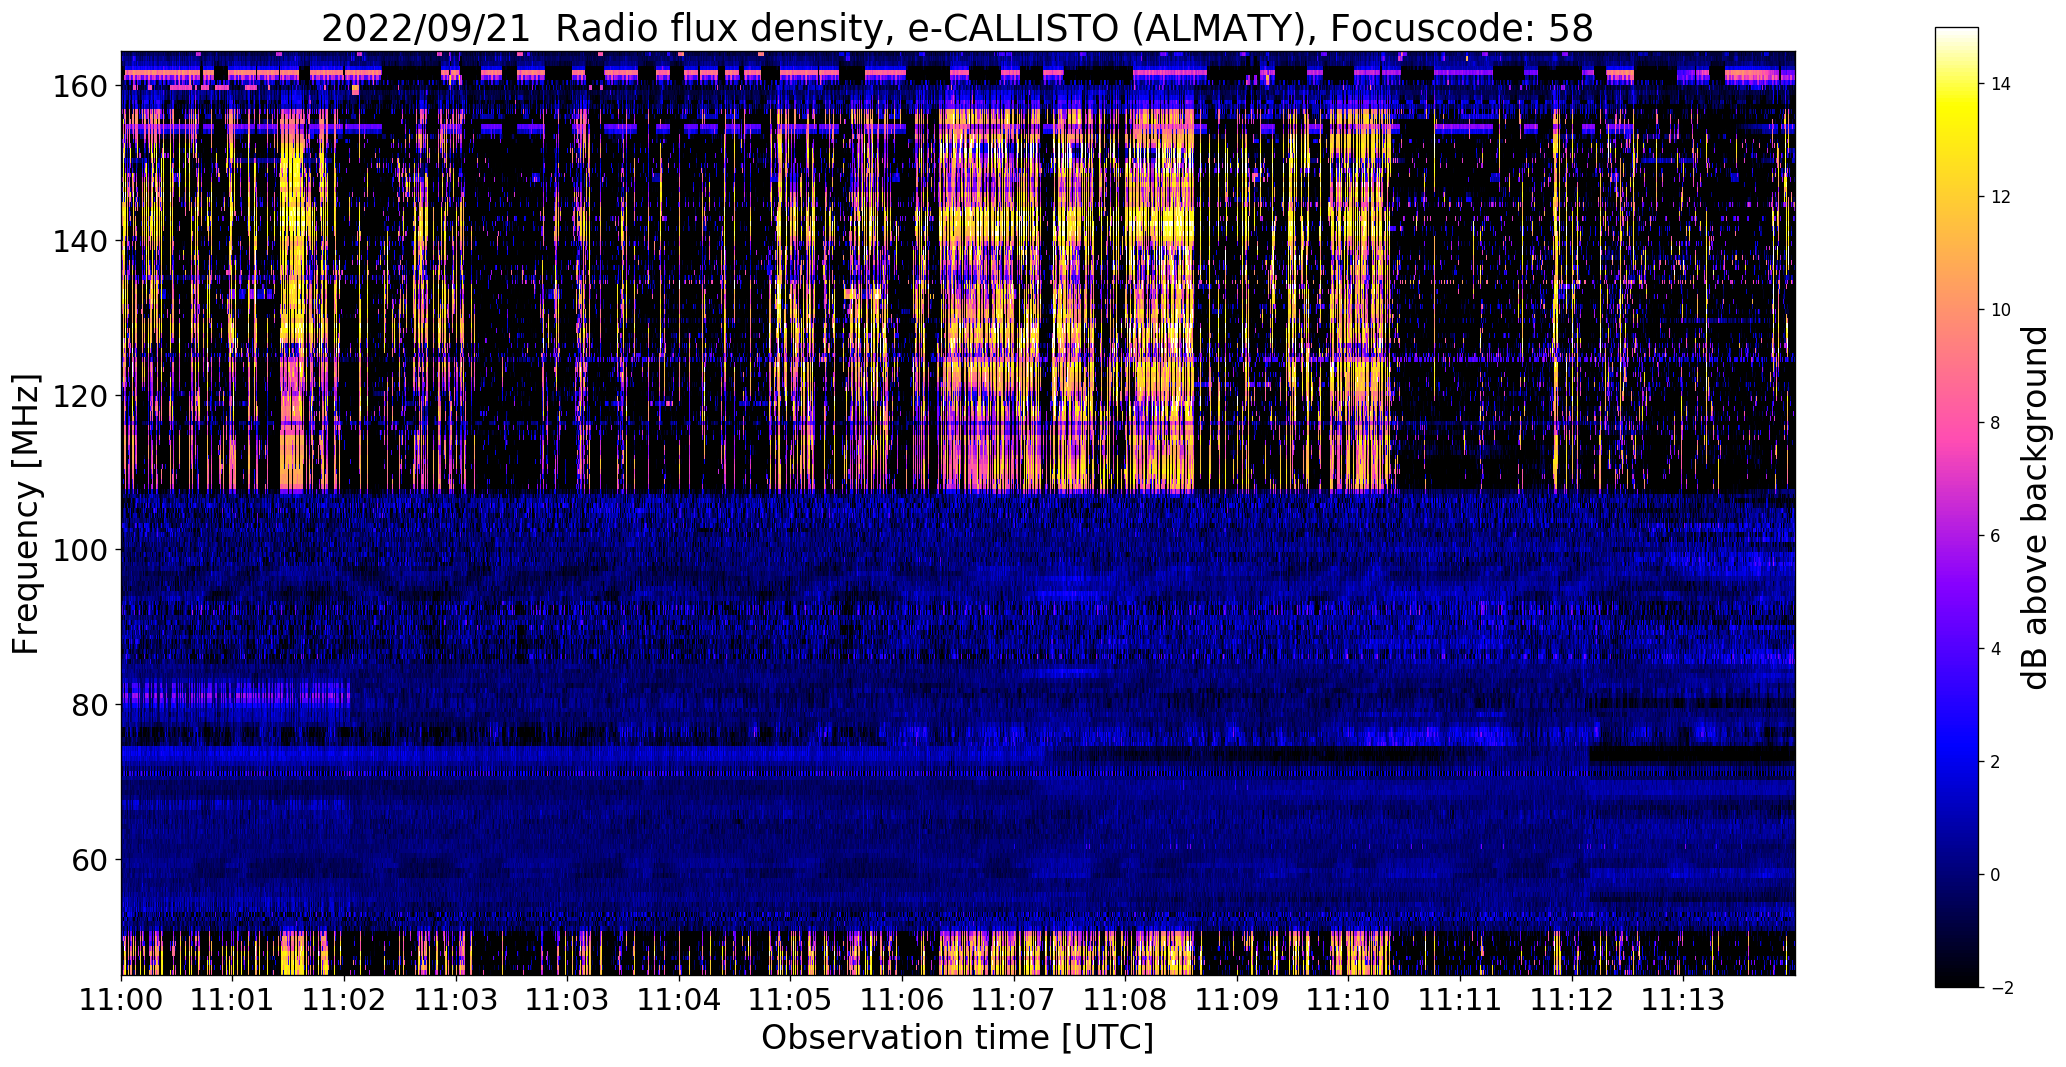Pick the 6 dB colorbar tick label

pos(1996,536)
